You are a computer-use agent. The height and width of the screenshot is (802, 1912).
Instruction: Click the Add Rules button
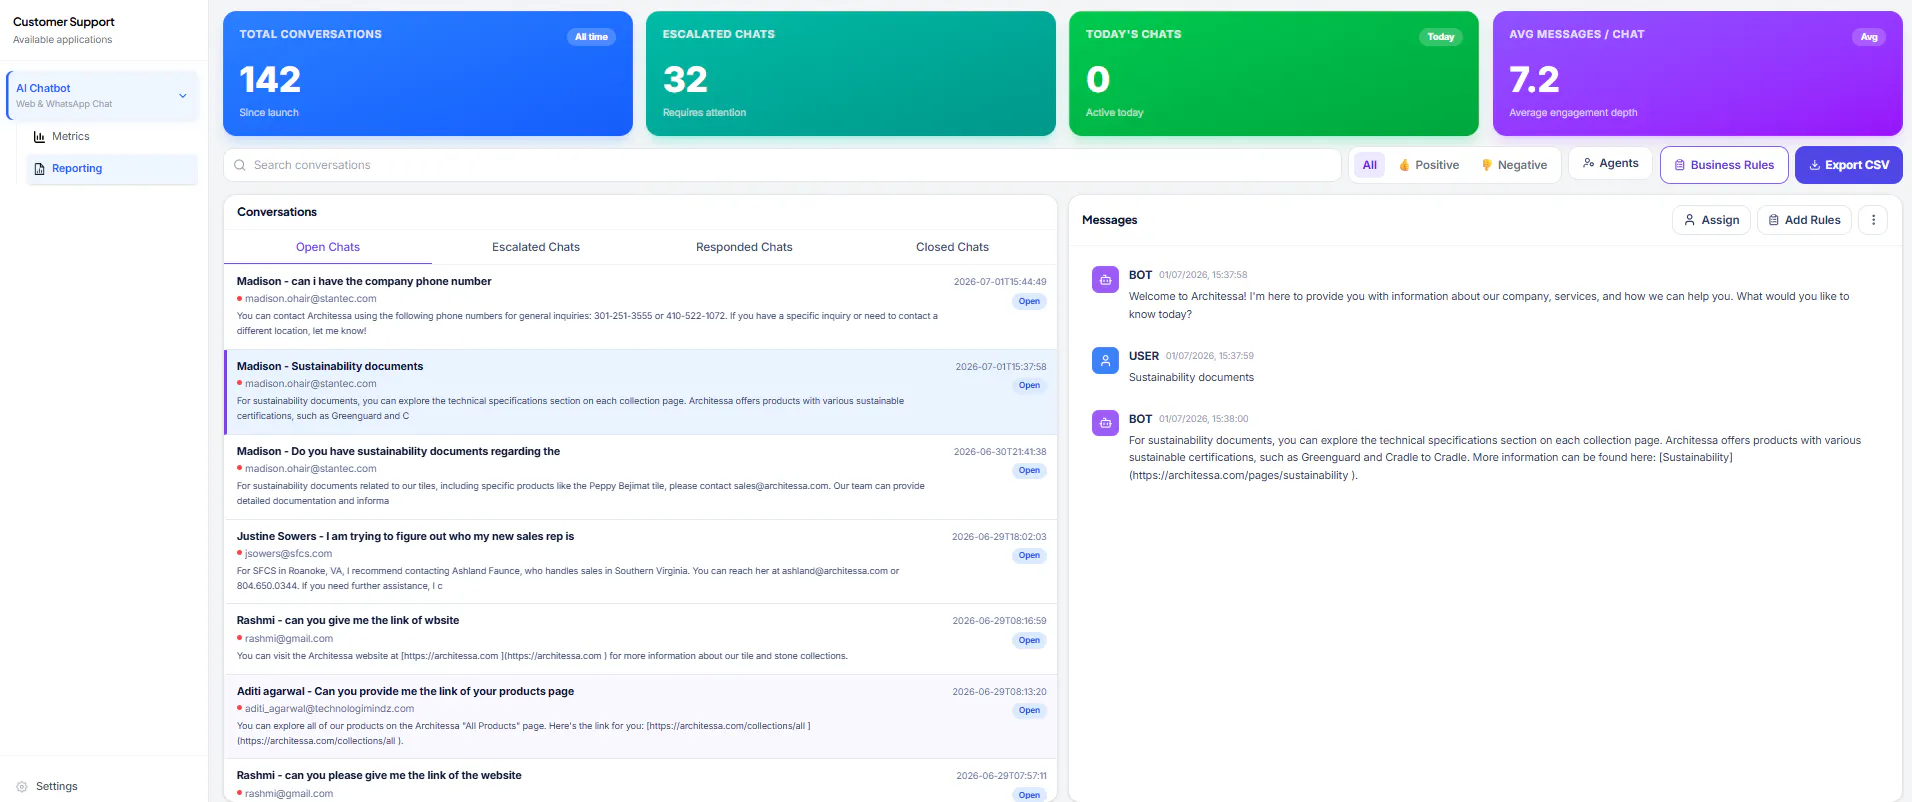click(x=1804, y=220)
